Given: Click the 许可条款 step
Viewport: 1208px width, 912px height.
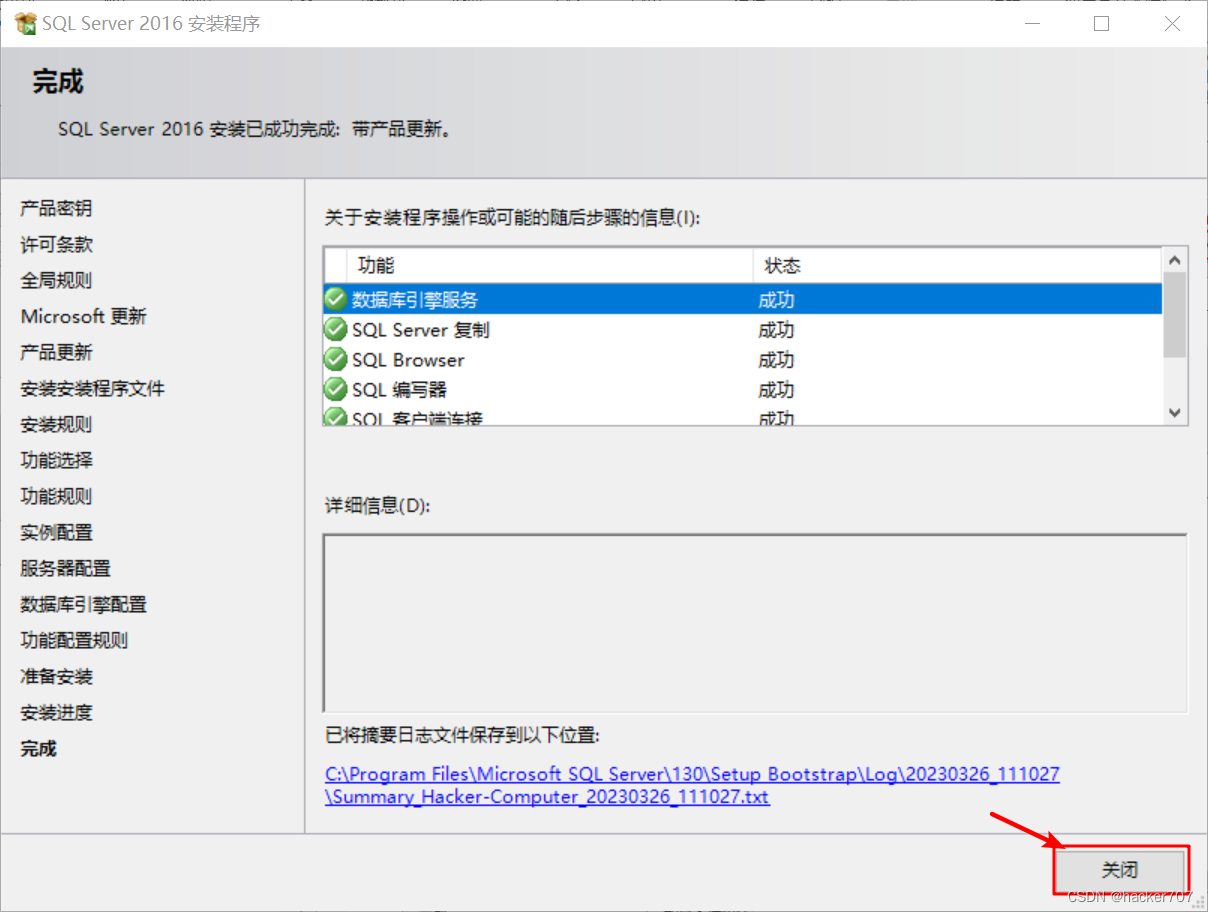Looking at the screenshot, I should tap(56, 244).
